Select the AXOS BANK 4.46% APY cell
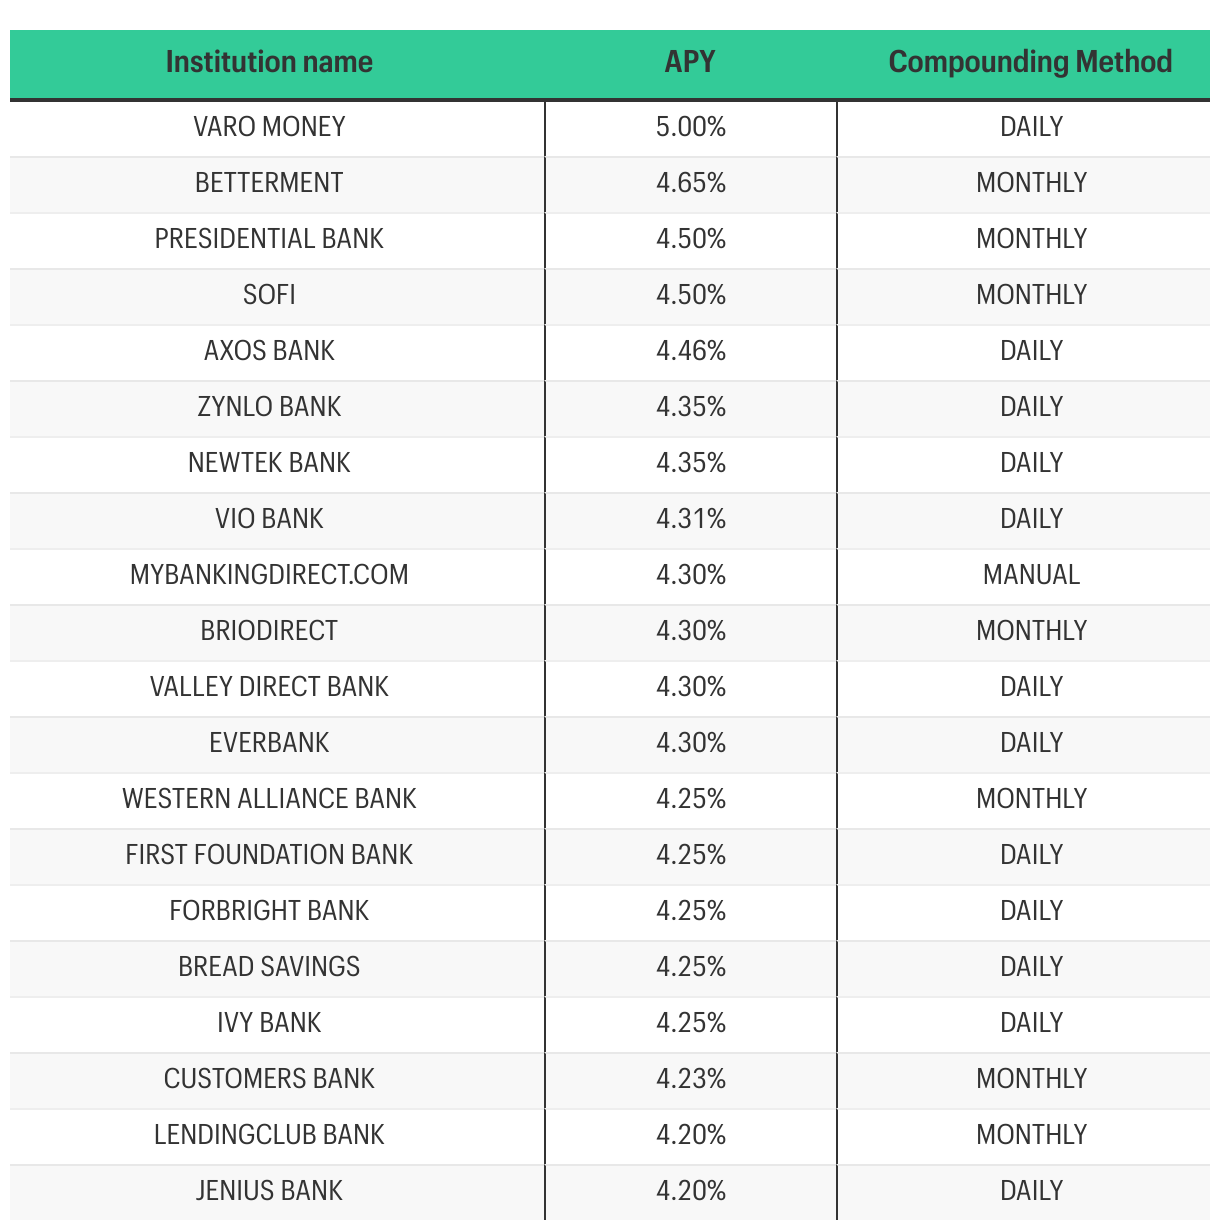This screenshot has width=1220, height=1230. click(691, 351)
